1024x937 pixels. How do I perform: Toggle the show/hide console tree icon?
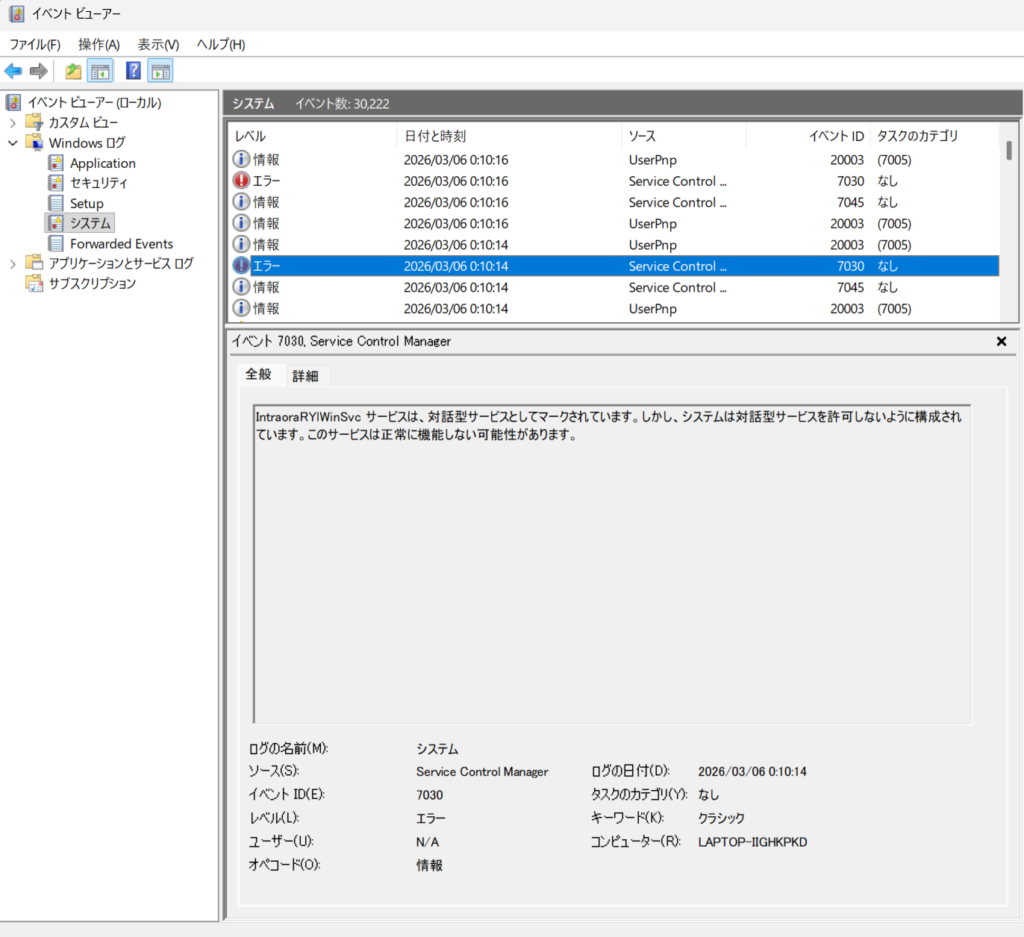(x=100, y=71)
